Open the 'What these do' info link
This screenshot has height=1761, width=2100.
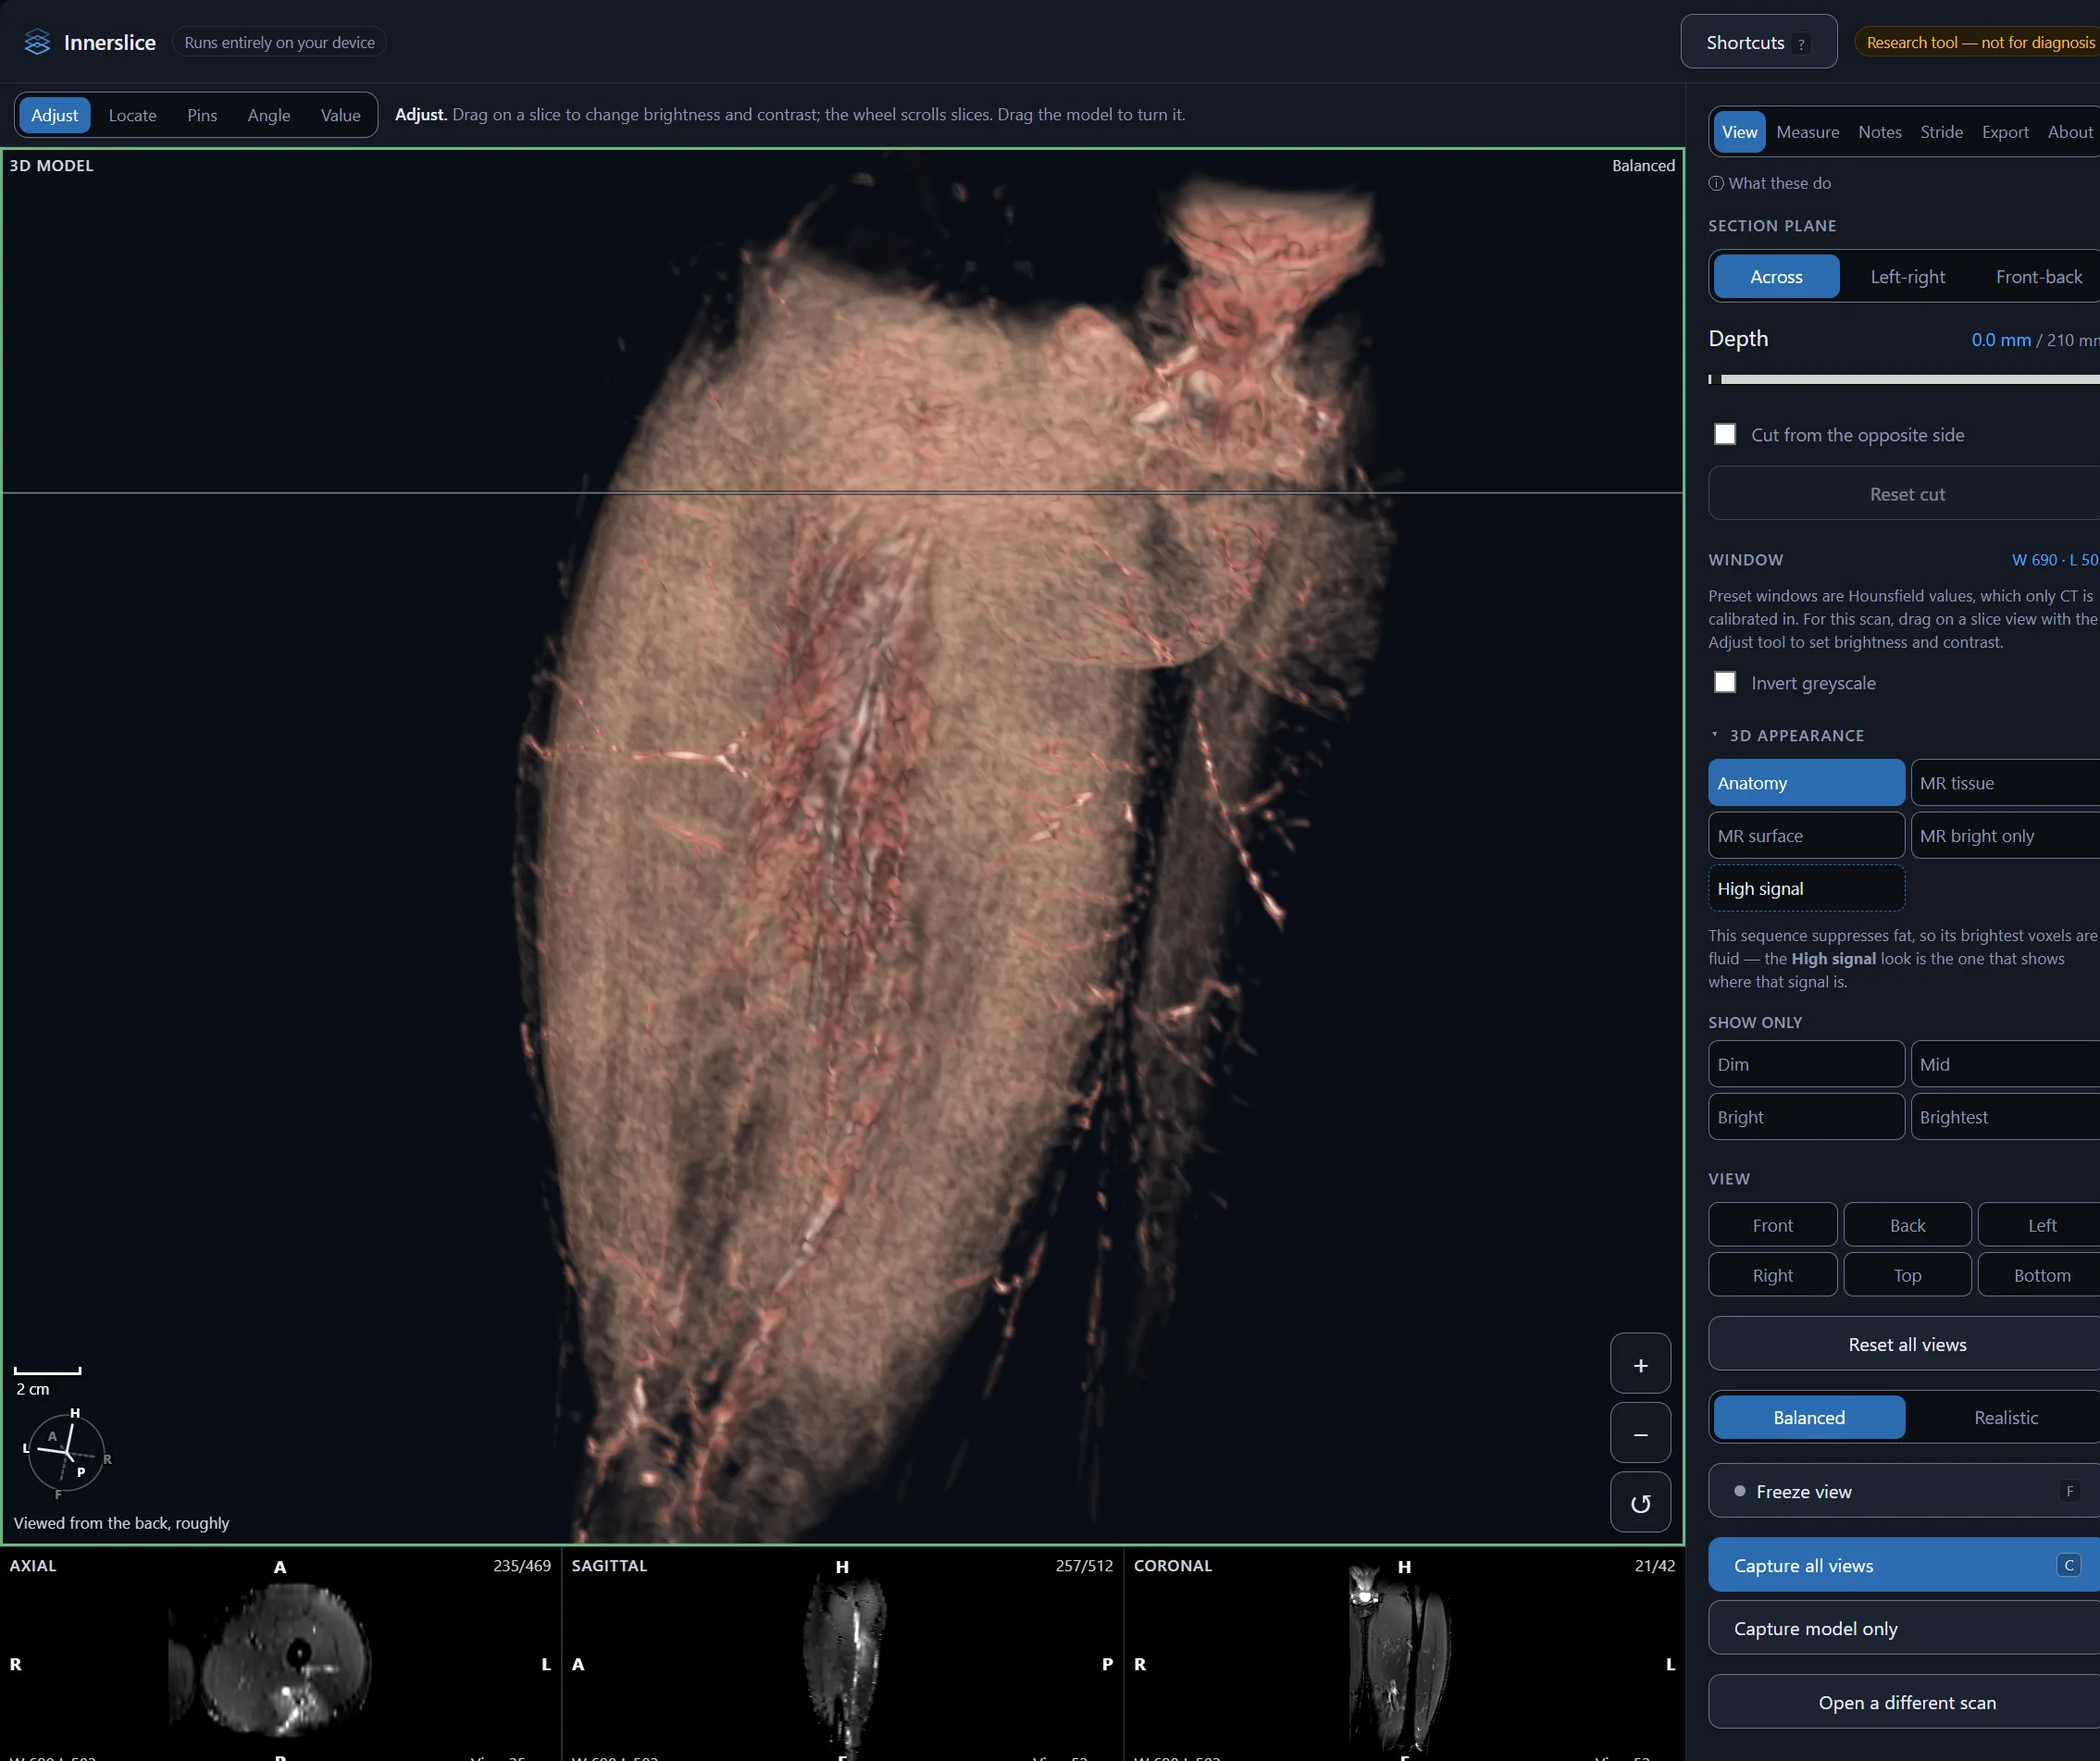[x=1769, y=183]
